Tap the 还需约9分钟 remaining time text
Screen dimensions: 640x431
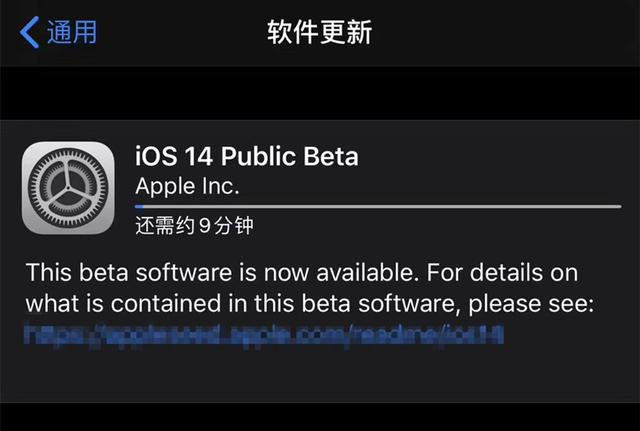194,226
